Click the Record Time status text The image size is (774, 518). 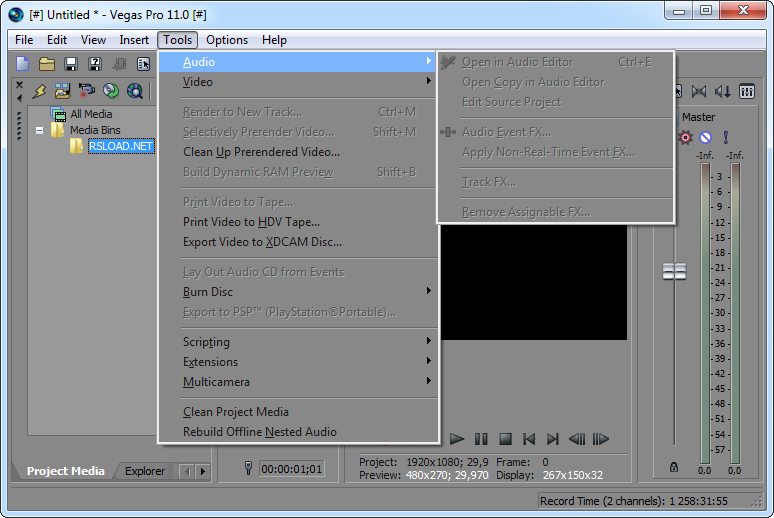[x=633, y=501]
